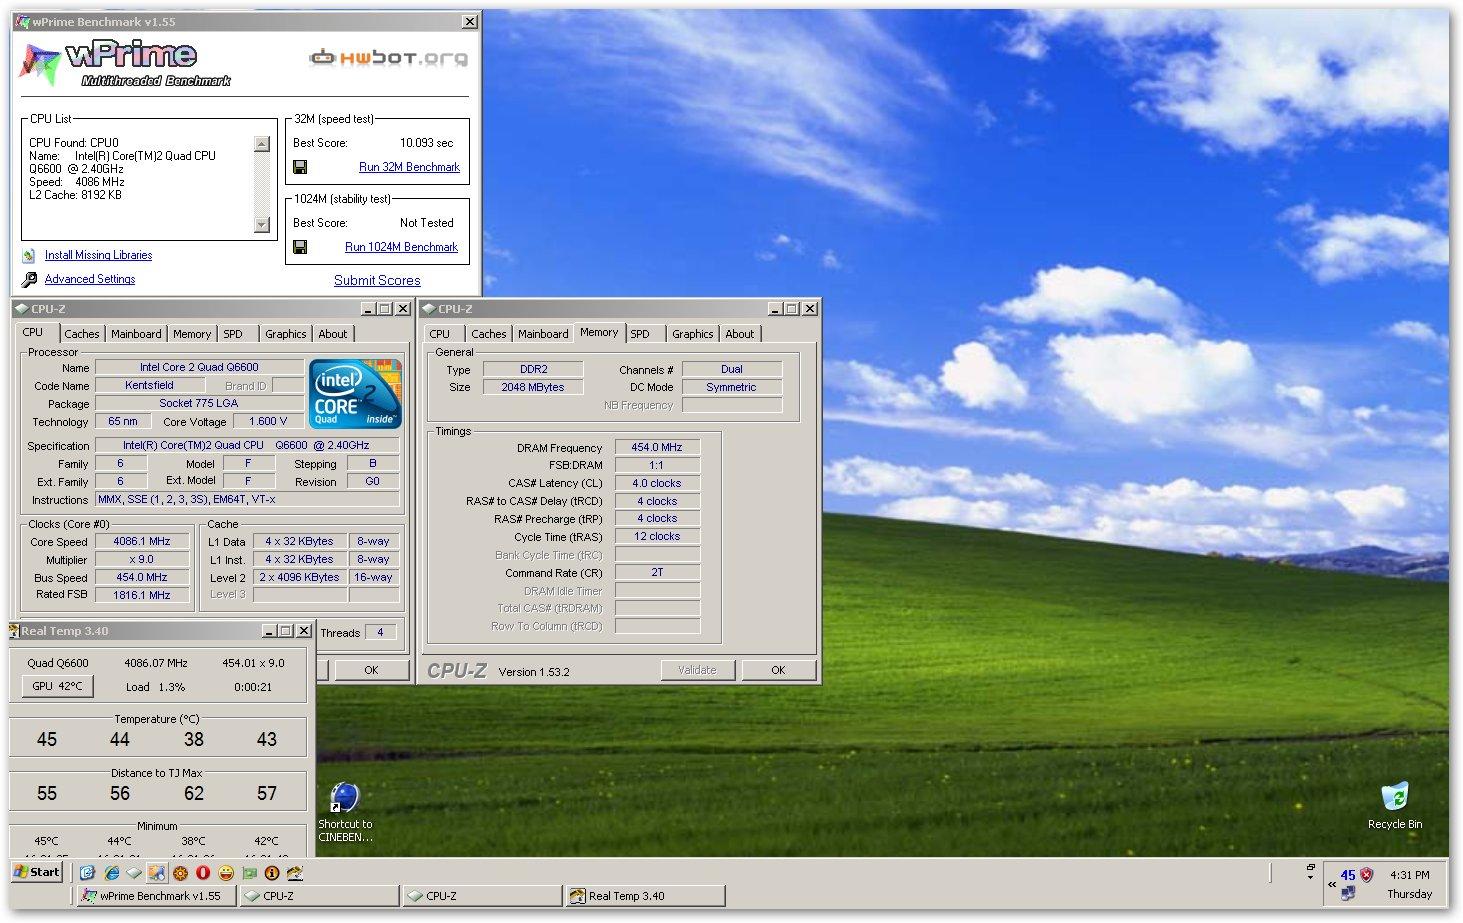Screen dimensions: 1463x923
Task: Open the Windows Start menu
Action: pyautogui.click(x=37, y=872)
